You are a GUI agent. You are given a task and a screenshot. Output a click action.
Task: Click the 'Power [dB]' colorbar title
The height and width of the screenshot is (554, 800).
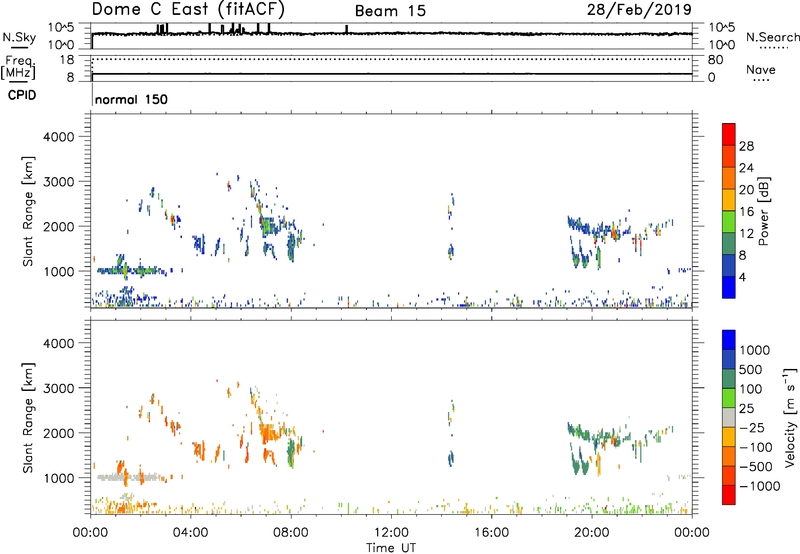point(763,211)
